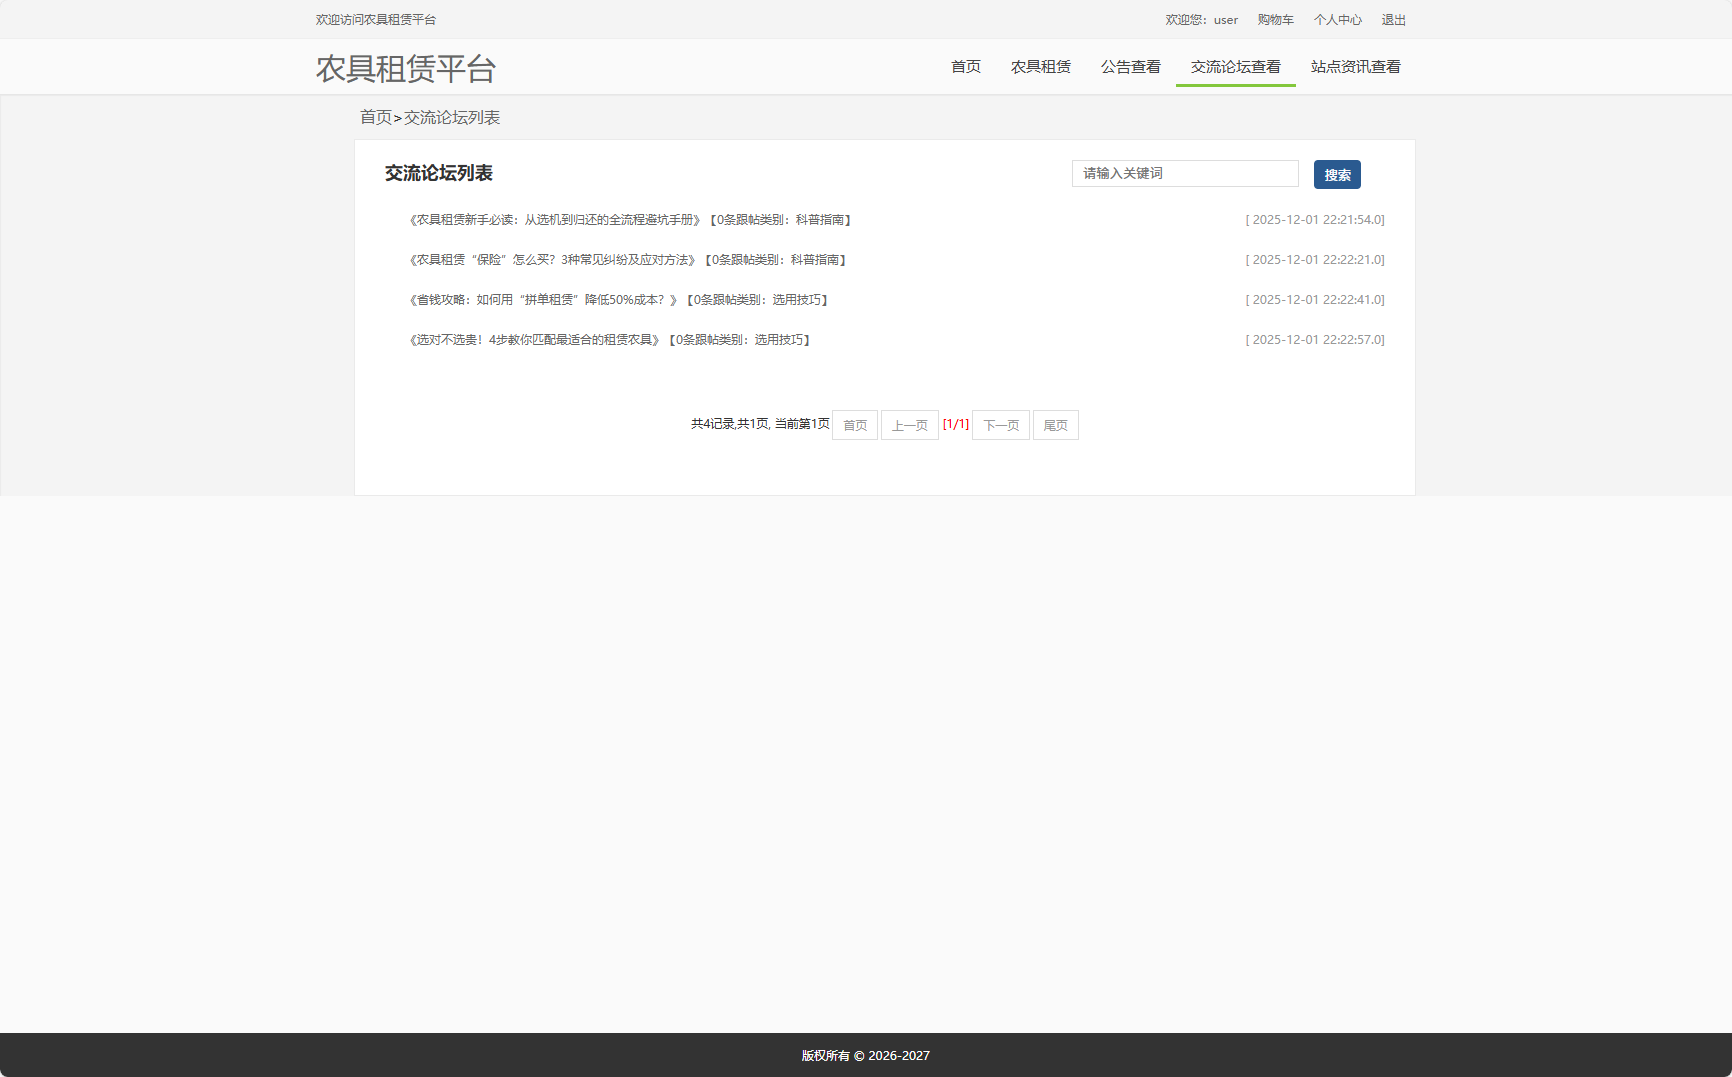Click the site title 农具租赁平台
The image size is (1732, 1077).
[x=405, y=69]
